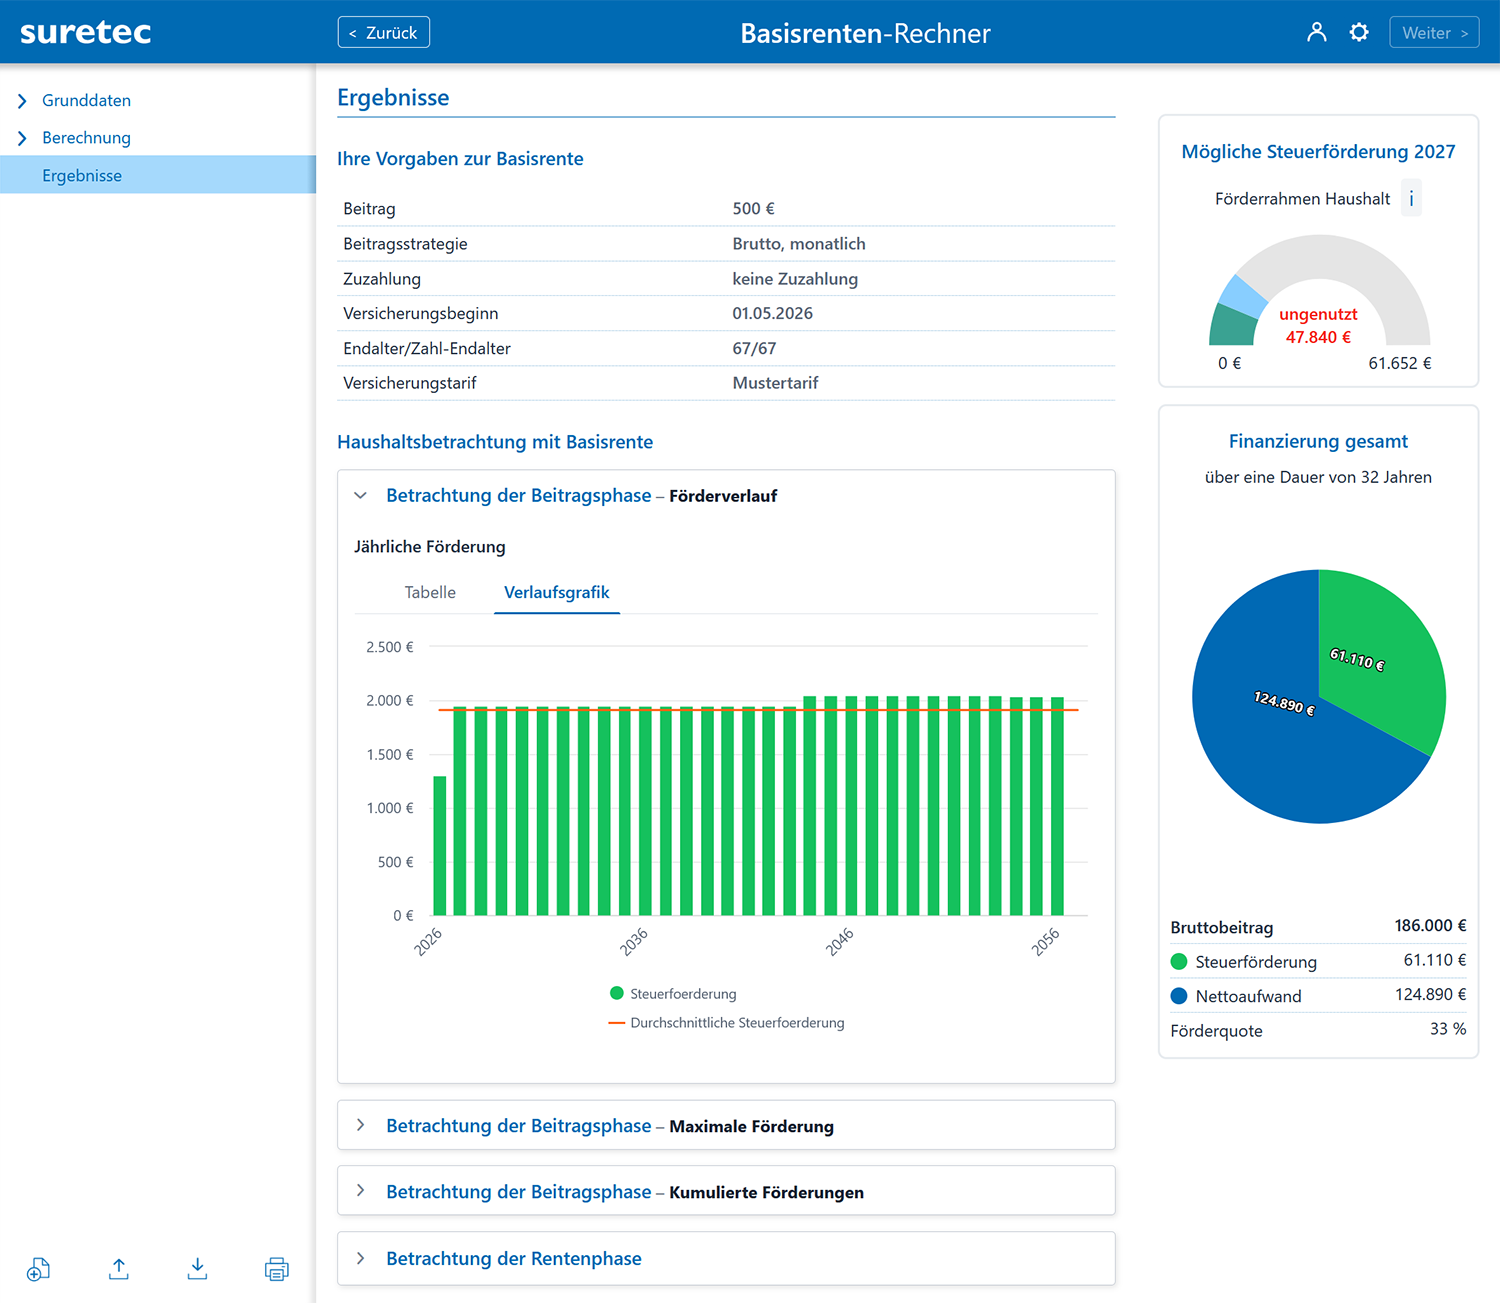Expand Grunddaten in the sidebar
This screenshot has width=1500, height=1303.
[86, 100]
